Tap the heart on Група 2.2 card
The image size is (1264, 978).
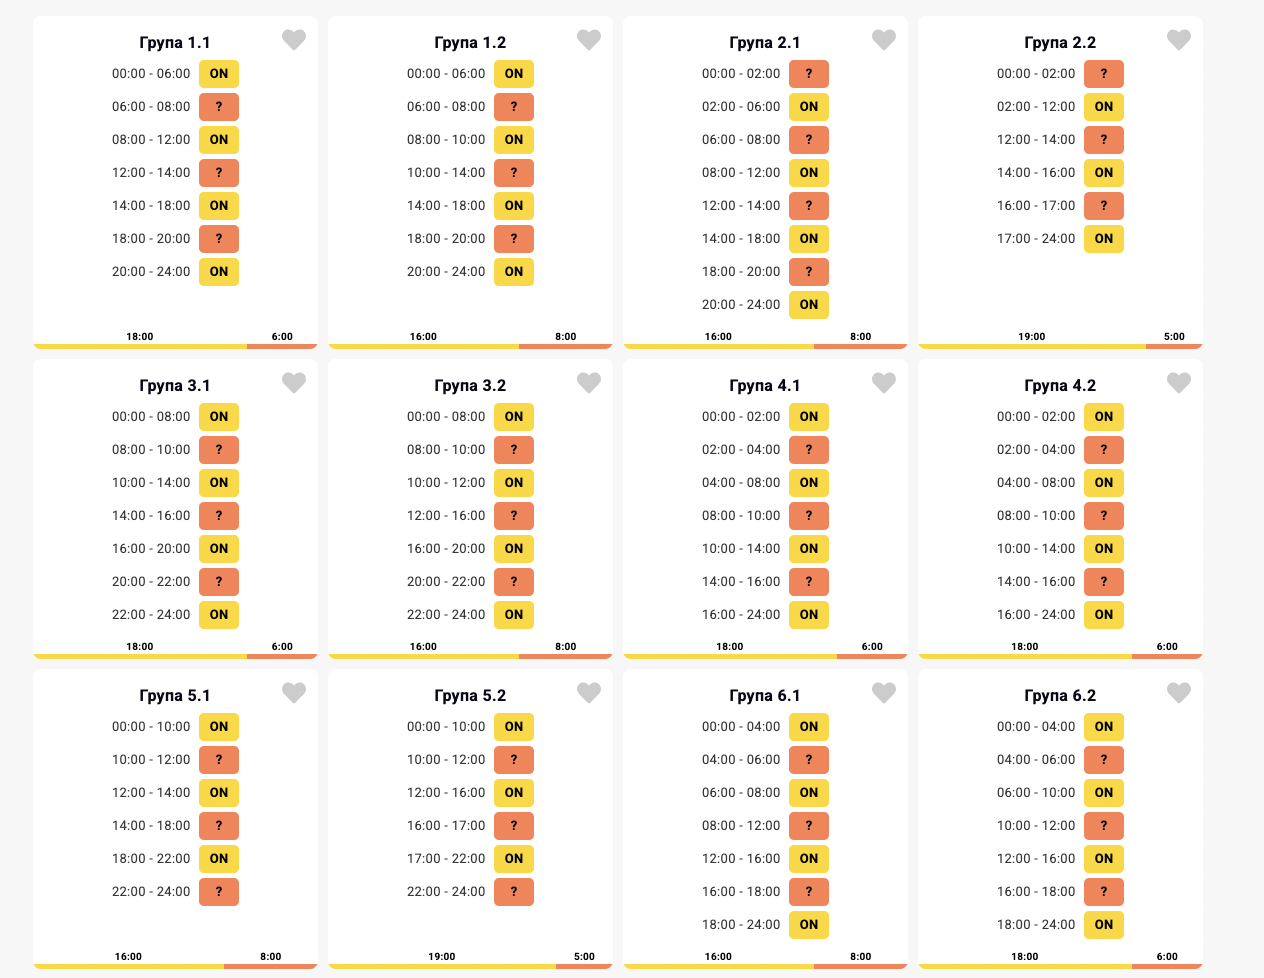tap(1178, 40)
